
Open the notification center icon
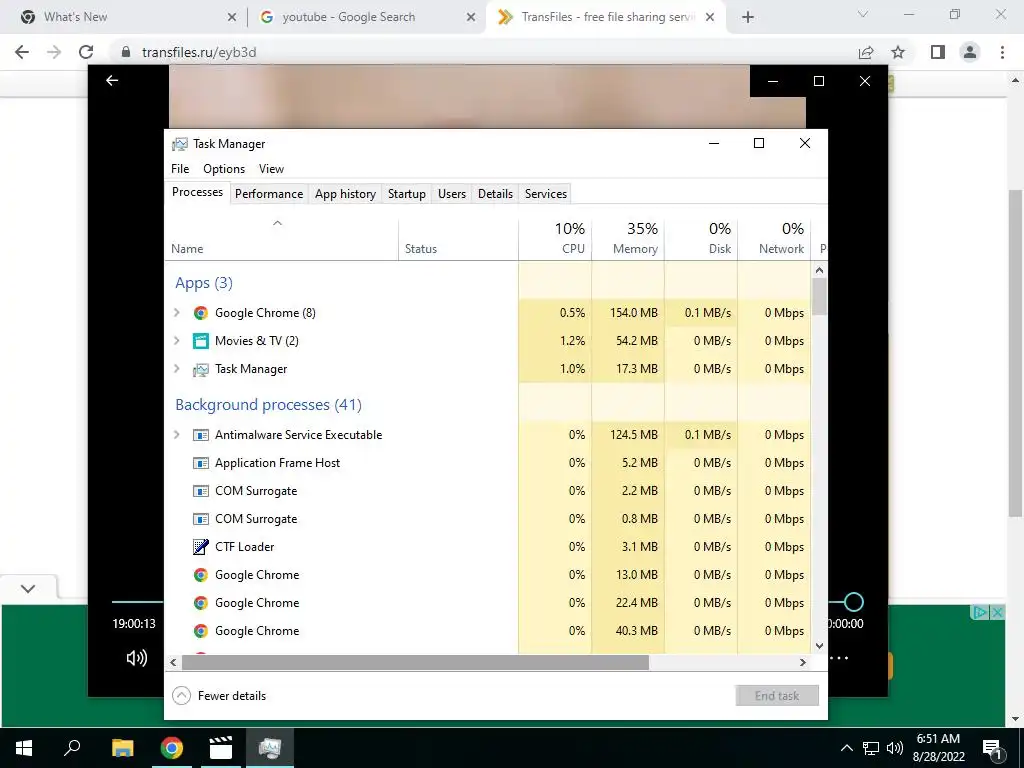[992, 748]
